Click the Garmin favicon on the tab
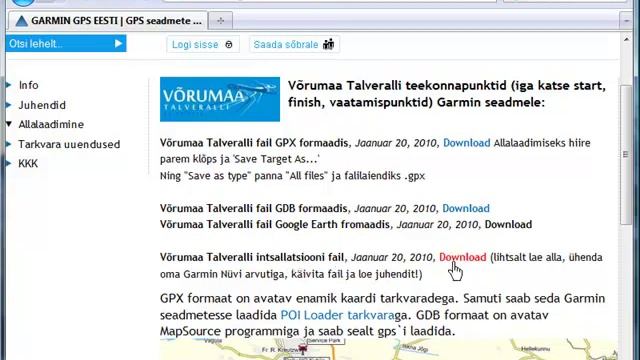The width and height of the screenshot is (640, 360). click(x=21, y=21)
